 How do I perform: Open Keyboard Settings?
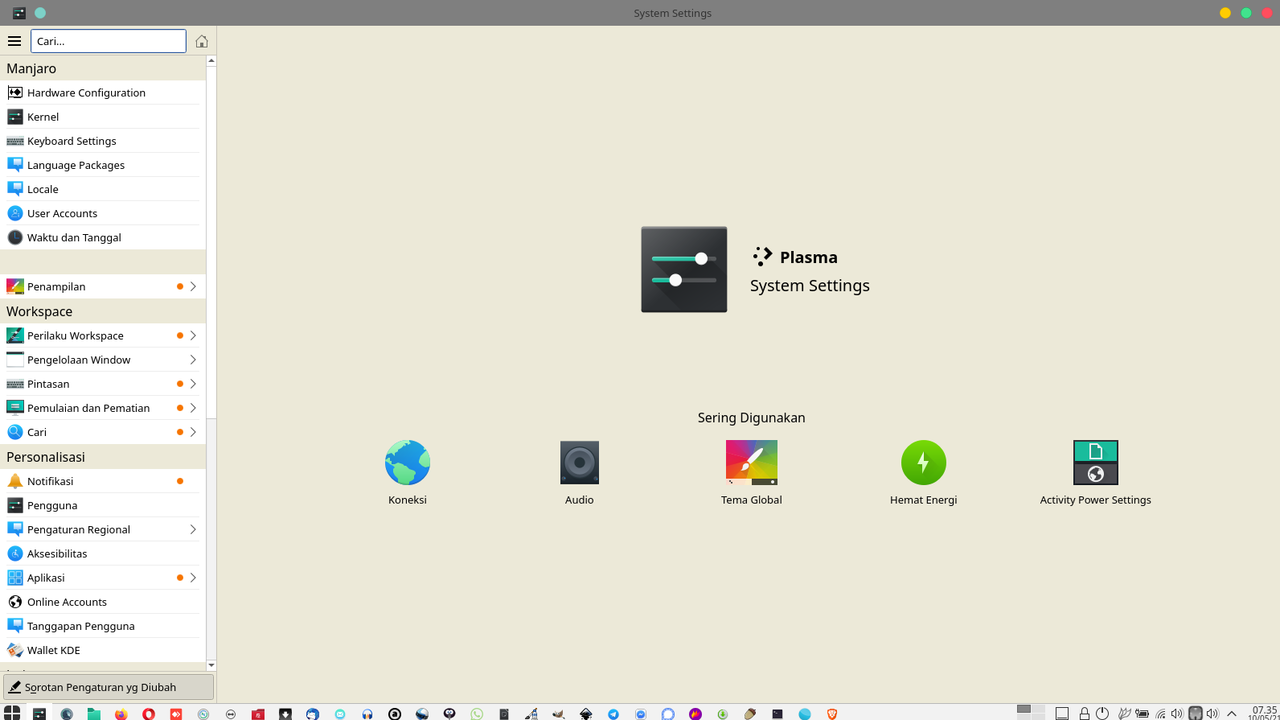[103, 141]
